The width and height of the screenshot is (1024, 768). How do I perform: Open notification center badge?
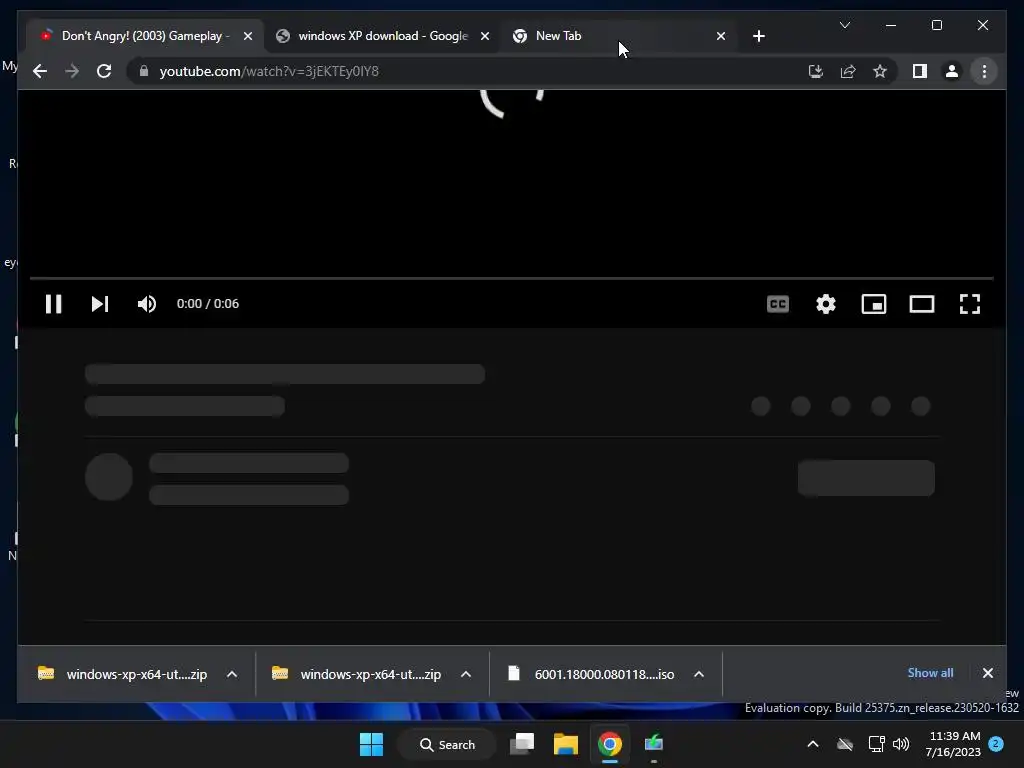click(996, 744)
